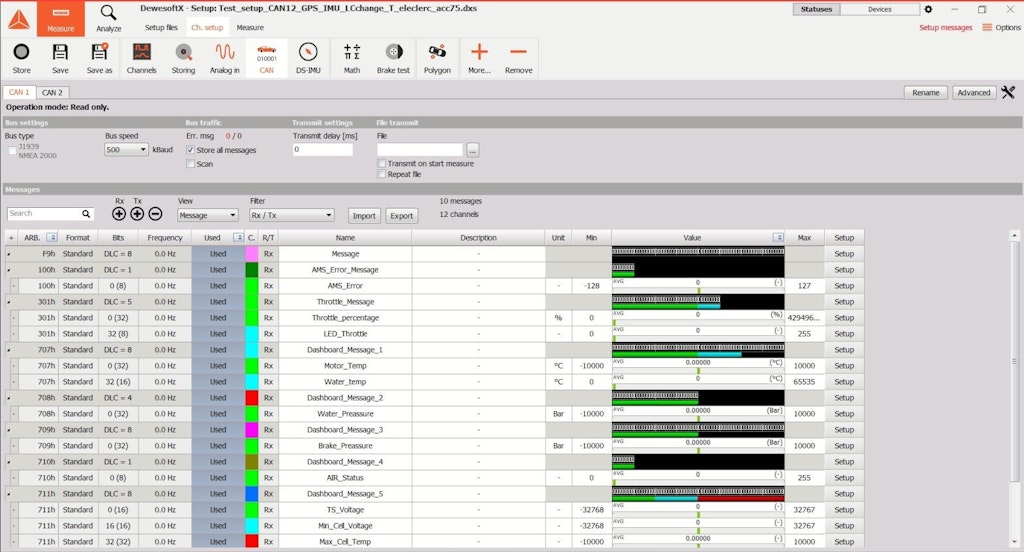Change color swatch of Message F9h
Screen dimensions: 1024x552
coord(251,253)
